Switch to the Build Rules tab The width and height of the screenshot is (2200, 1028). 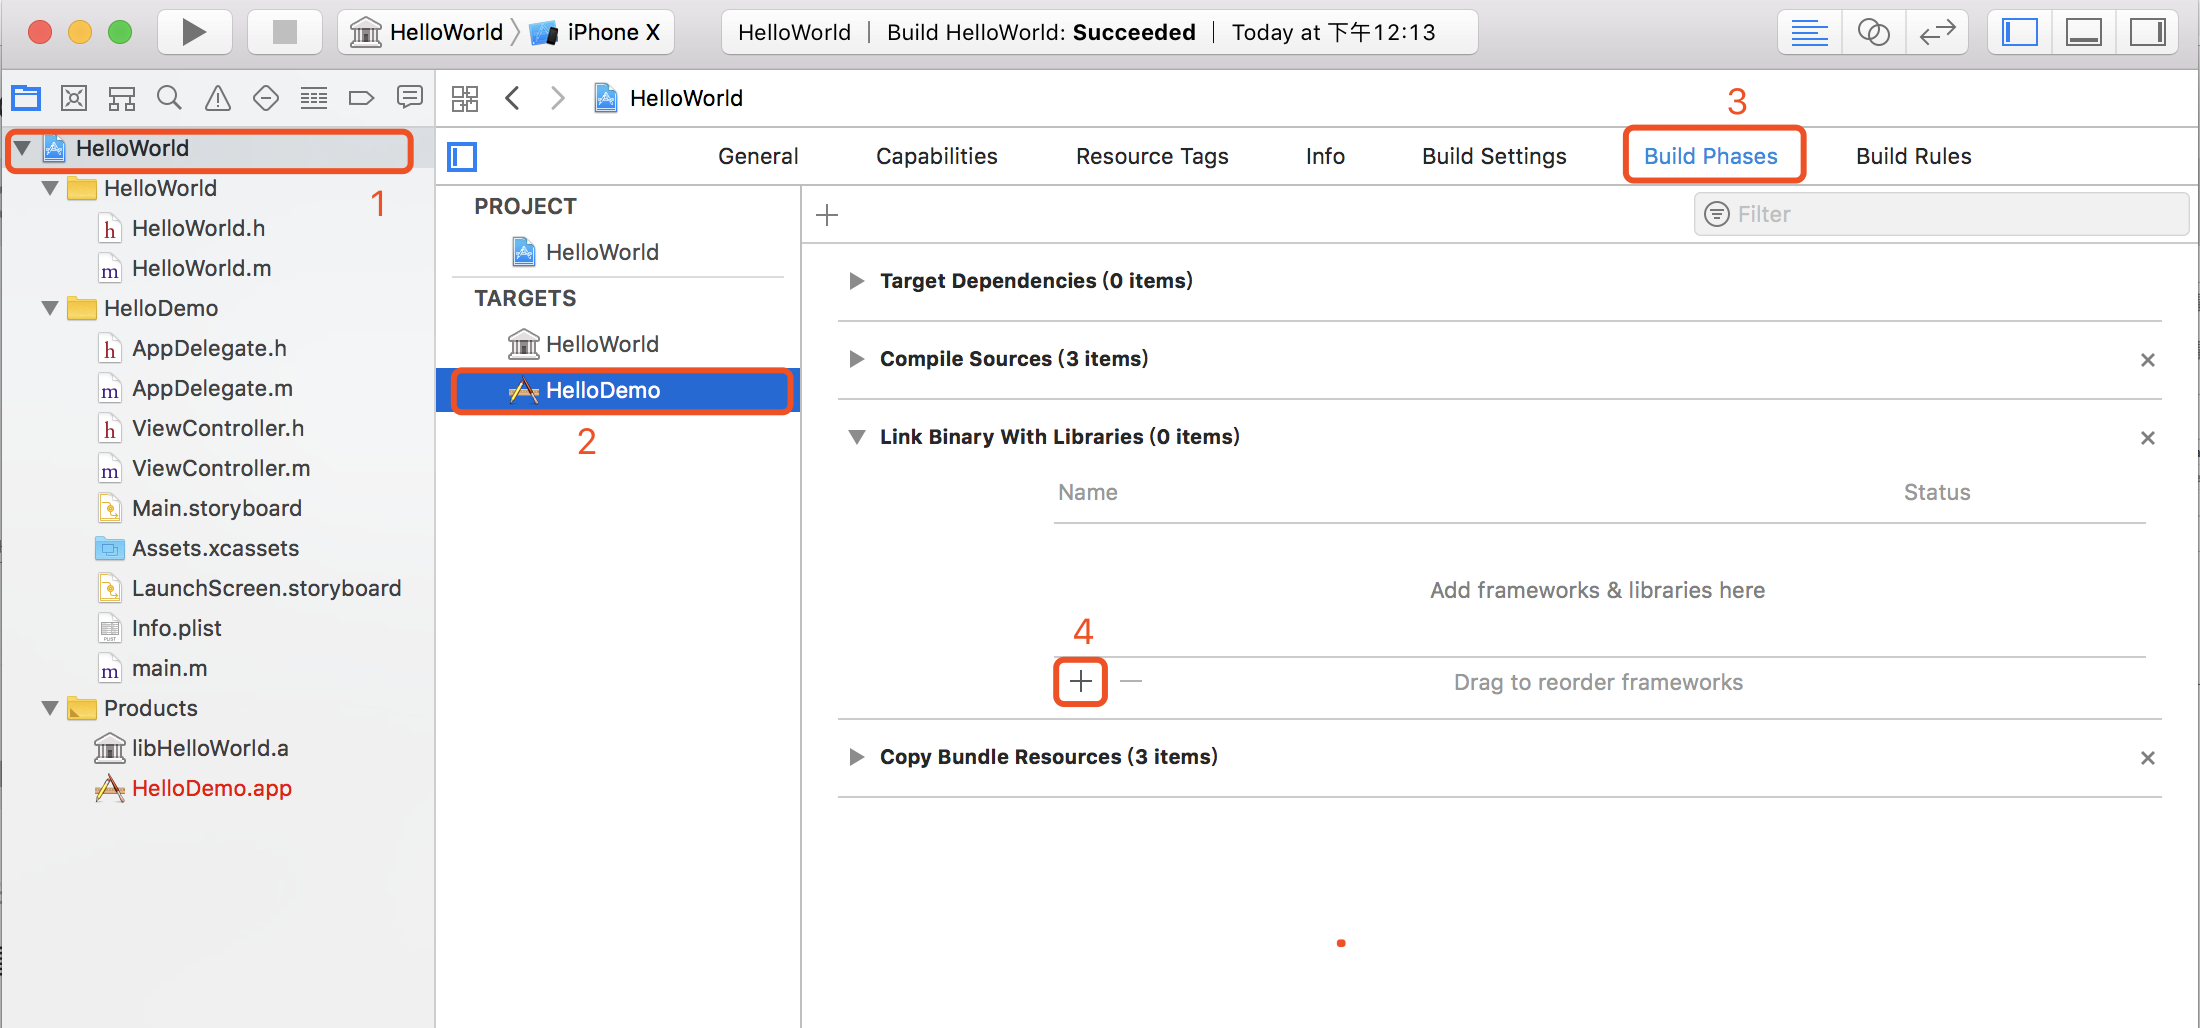click(1913, 156)
